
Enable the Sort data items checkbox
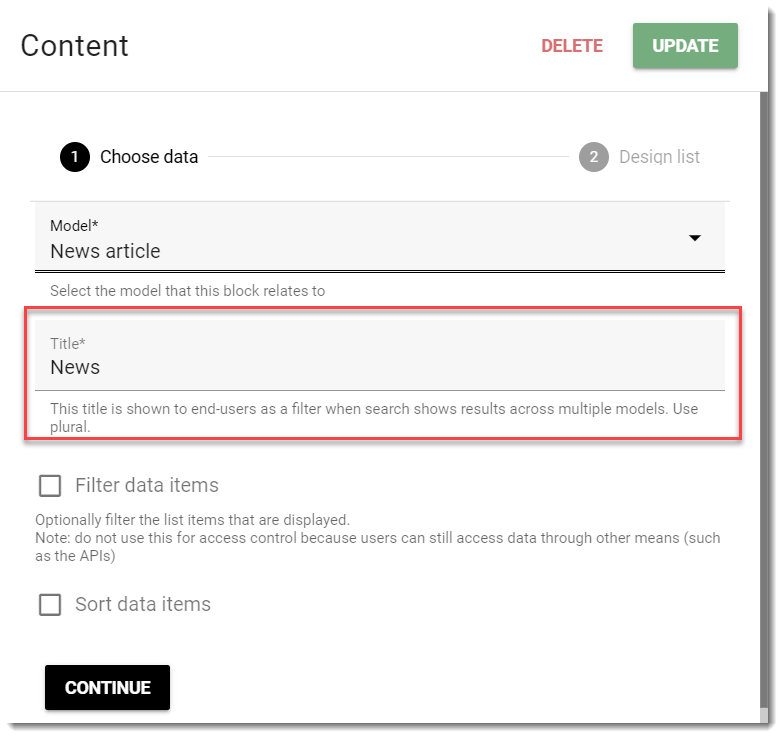click(50, 605)
